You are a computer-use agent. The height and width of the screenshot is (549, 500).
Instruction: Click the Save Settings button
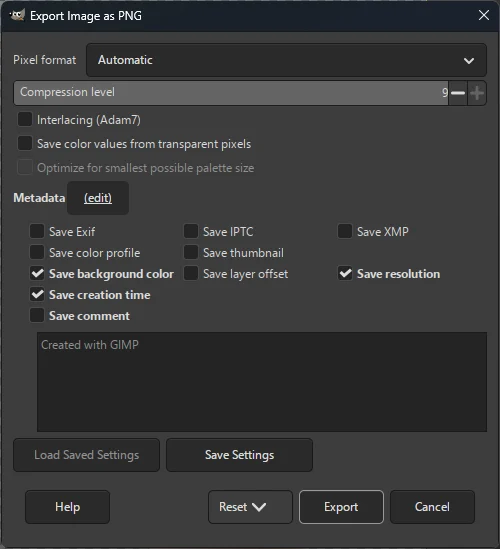(239, 455)
